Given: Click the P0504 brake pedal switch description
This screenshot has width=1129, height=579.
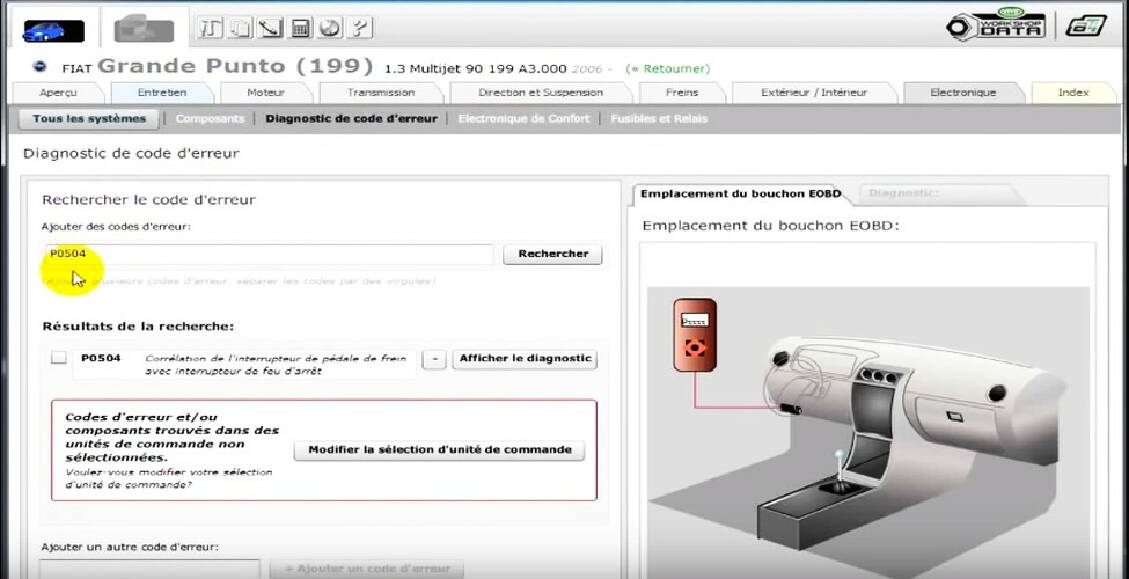Looking at the screenshot, I should [x=276, y=364].
